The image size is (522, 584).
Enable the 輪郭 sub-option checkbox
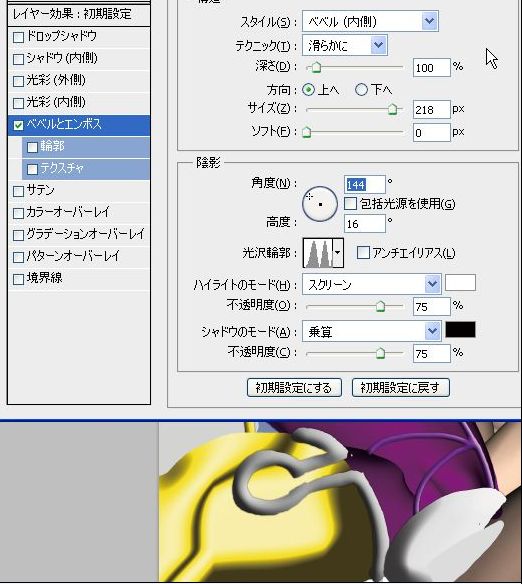pyautogui.click(x=32, y=147)
